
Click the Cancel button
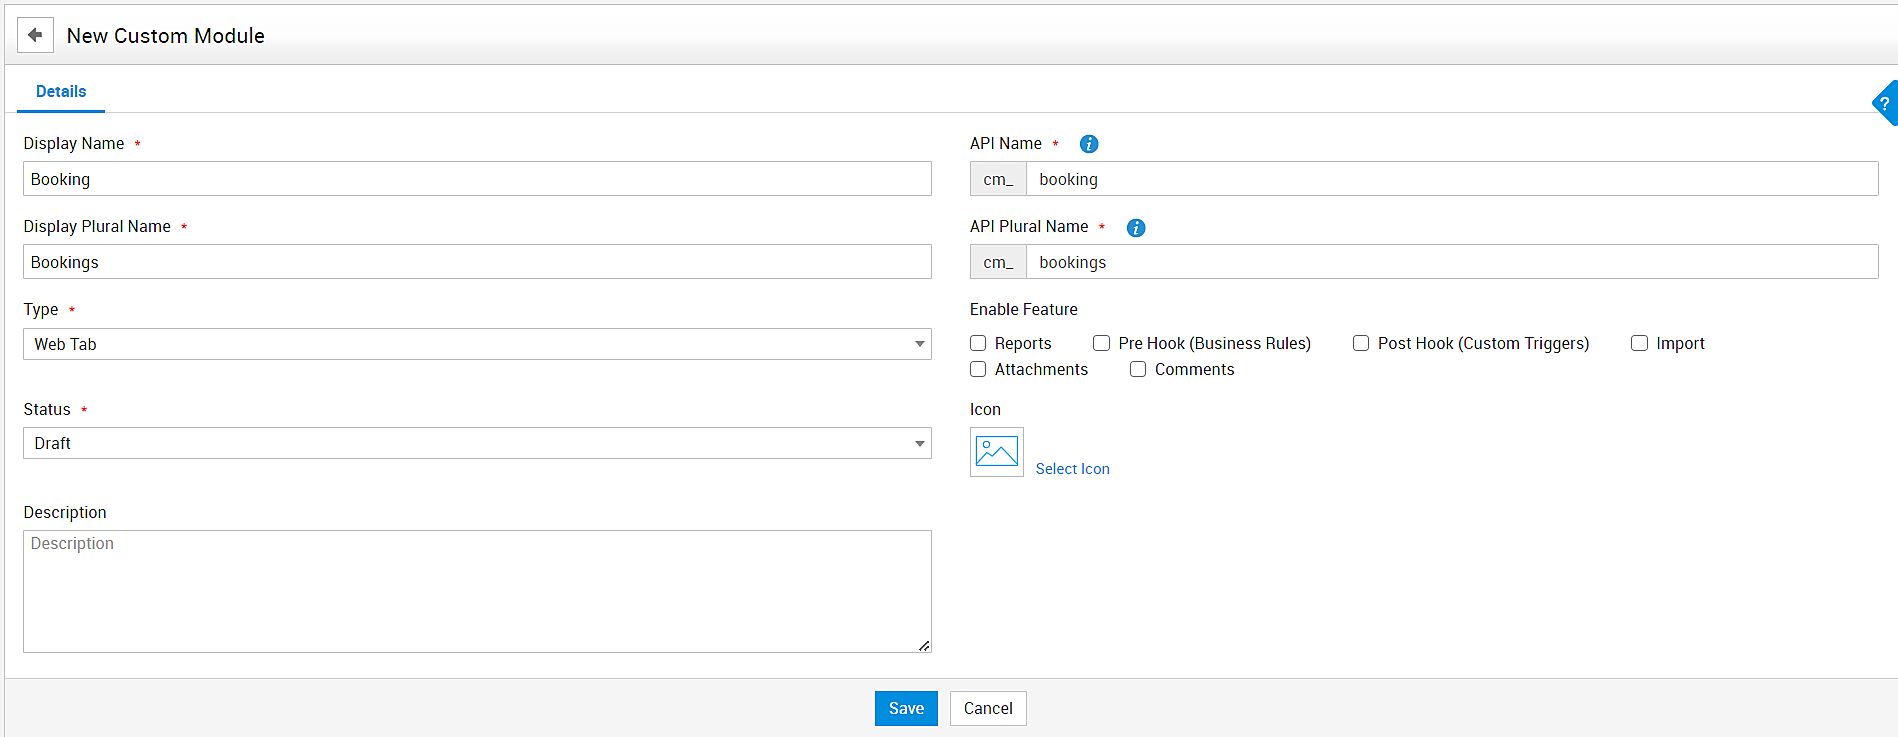coord(987,708)
